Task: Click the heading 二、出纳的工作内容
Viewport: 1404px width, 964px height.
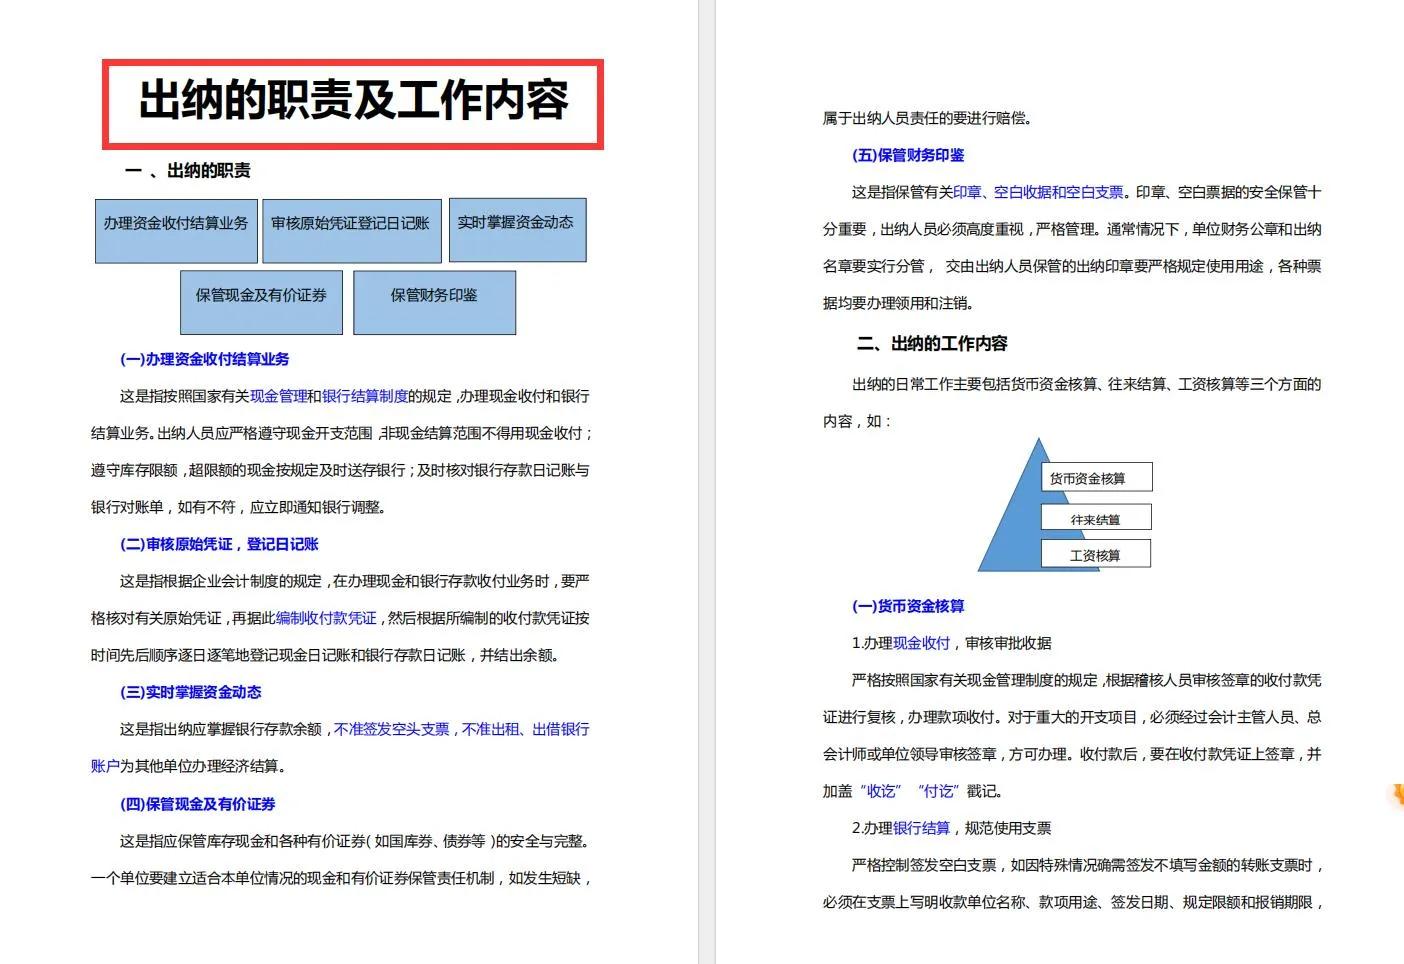Action: 932,344
